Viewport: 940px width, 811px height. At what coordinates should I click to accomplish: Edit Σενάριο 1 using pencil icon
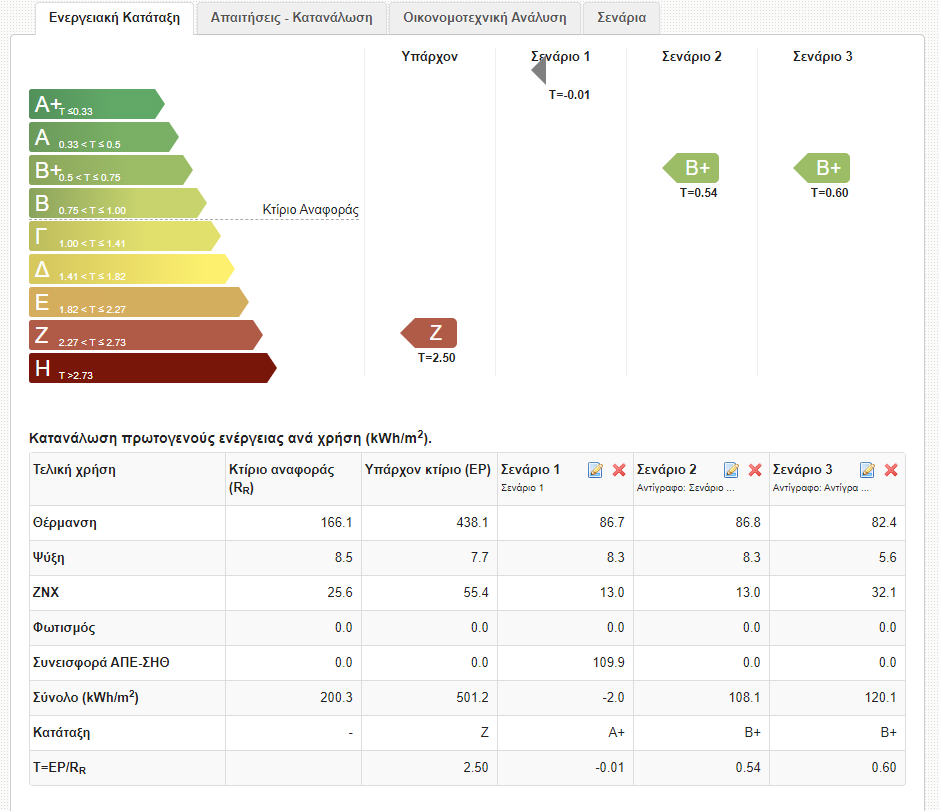pos(596,470)
